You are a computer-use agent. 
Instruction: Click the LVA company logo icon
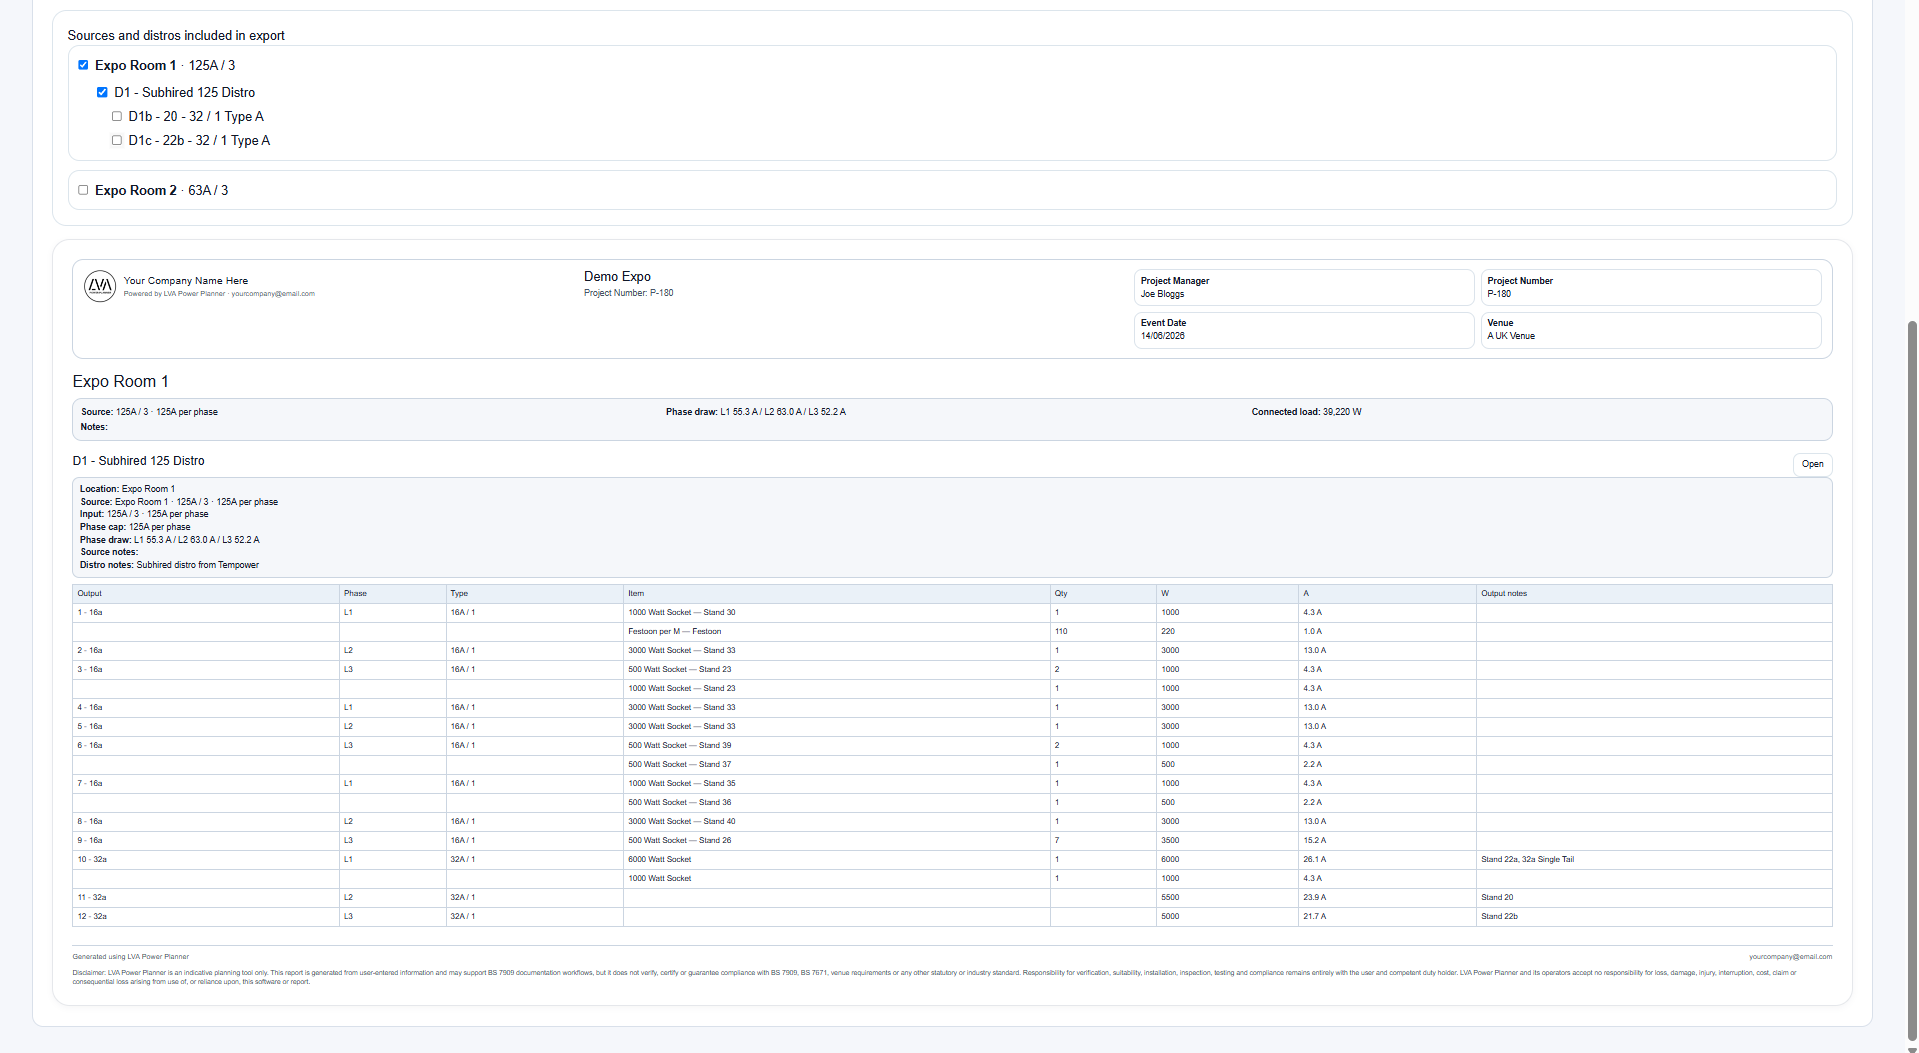[100, 286]
